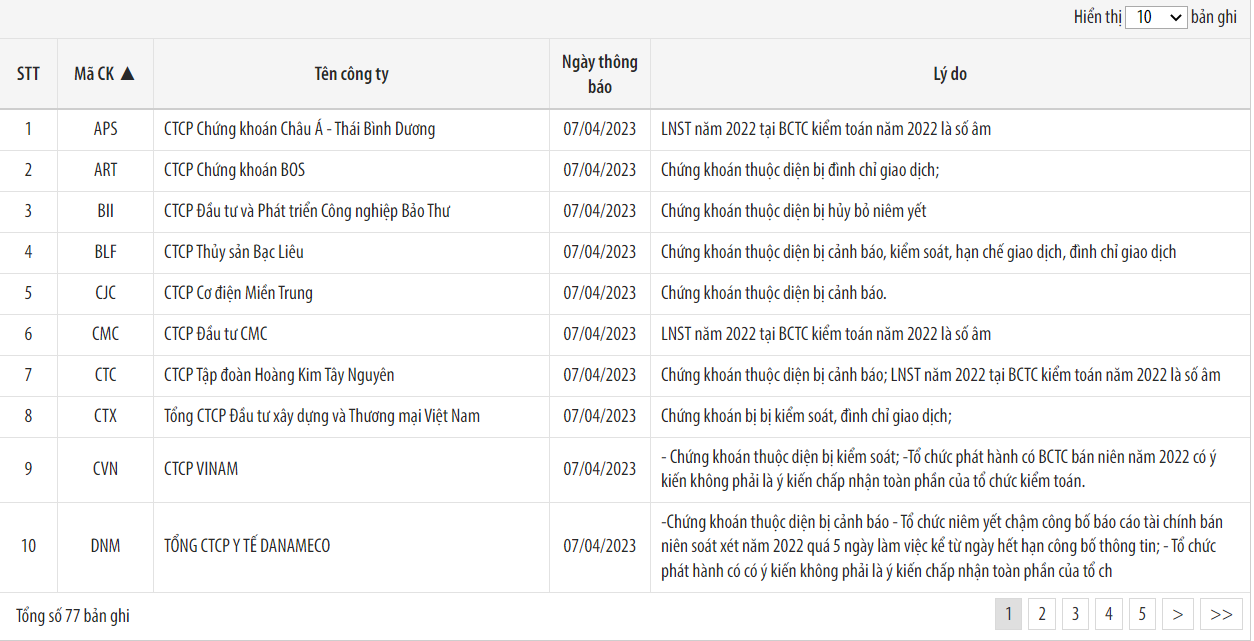Screen dimensions: 1254x641
Task: Click the Lý do column header
Action: point(949,74)
